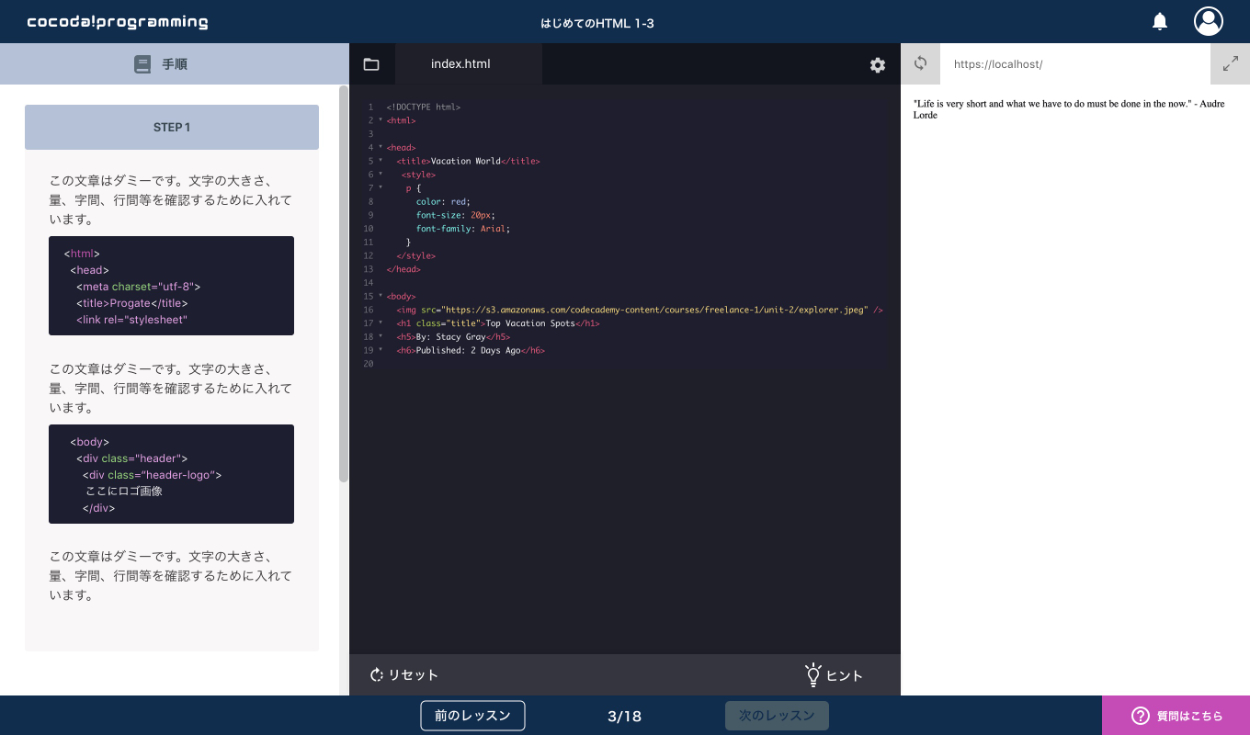Click the question mark help icon
Image resolution: width=1250 pixels, height=735 pixels.
[1140, 715]
